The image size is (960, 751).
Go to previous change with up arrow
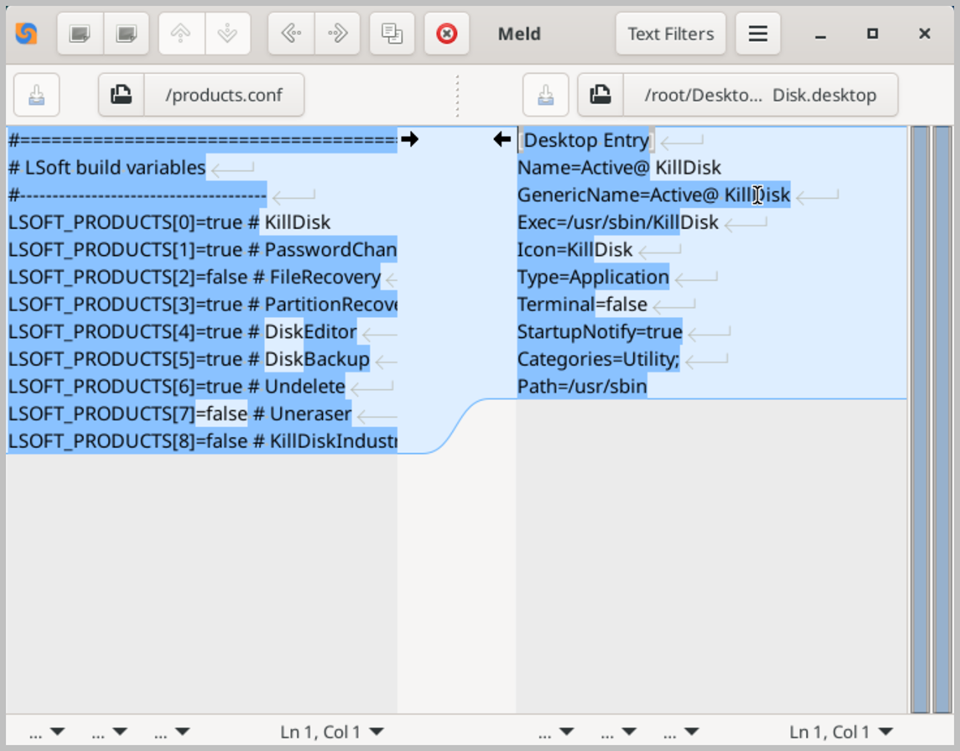[181, 34]
